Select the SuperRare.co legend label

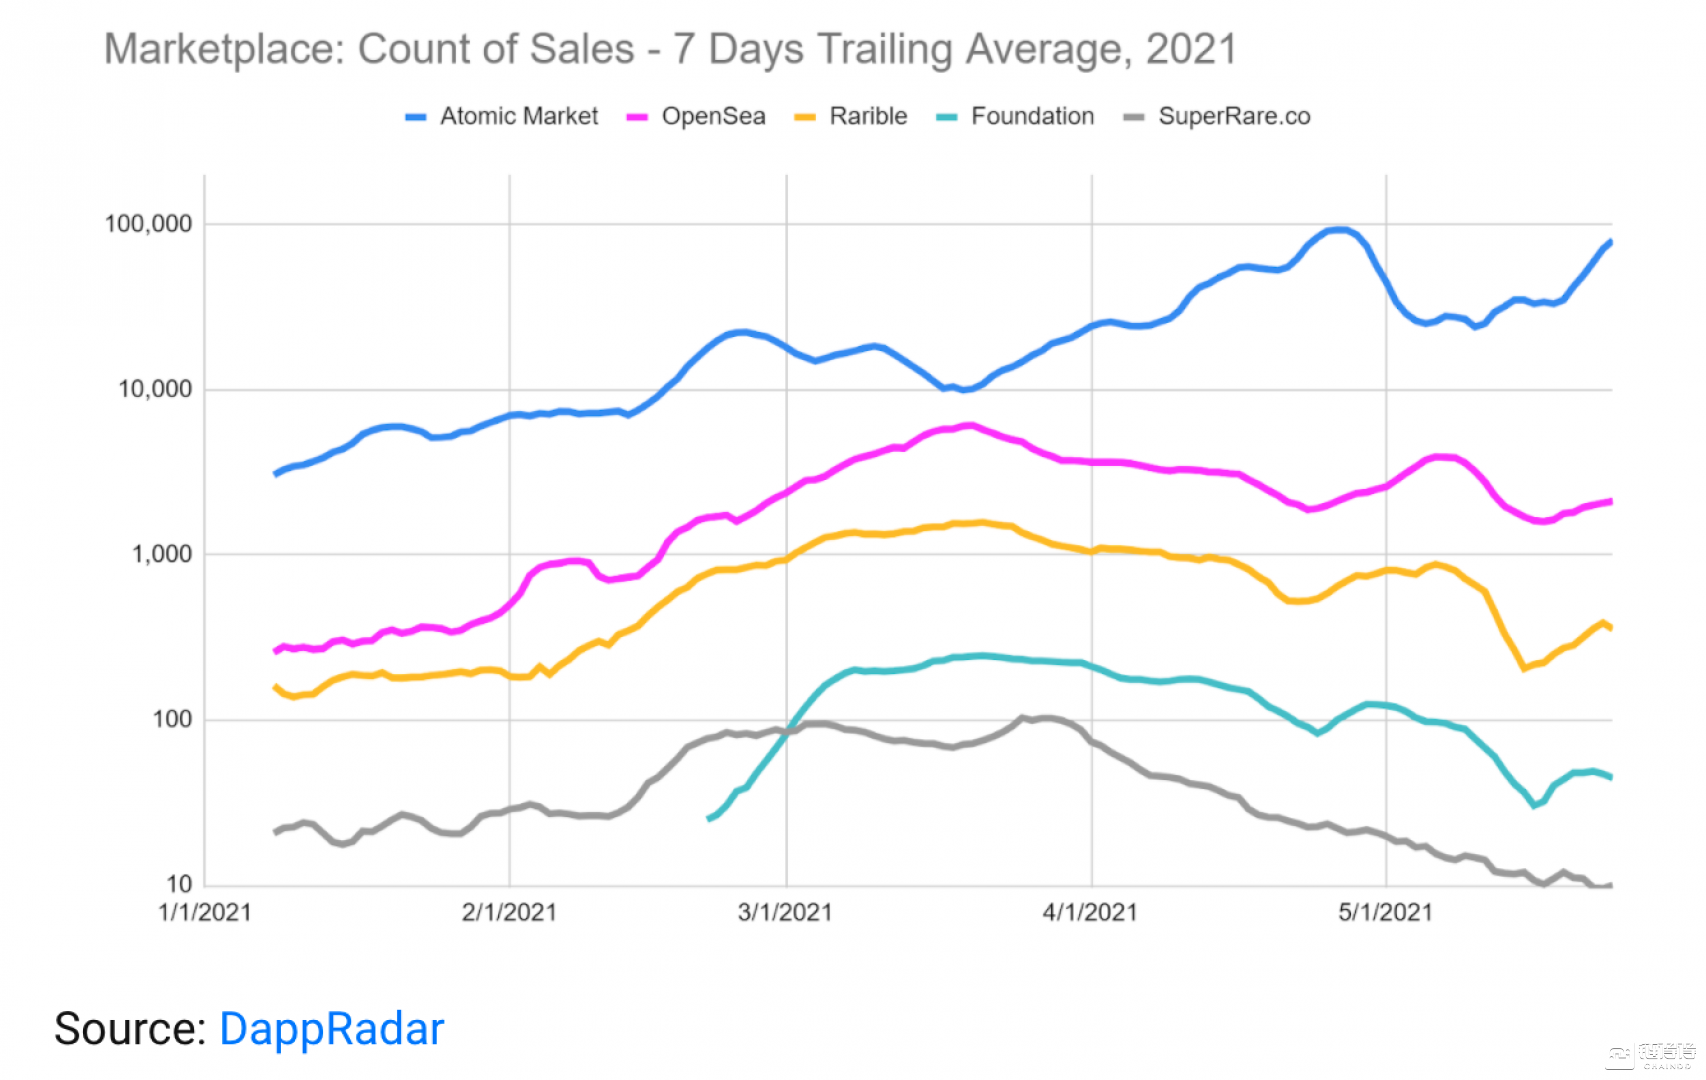[1234, 117]
